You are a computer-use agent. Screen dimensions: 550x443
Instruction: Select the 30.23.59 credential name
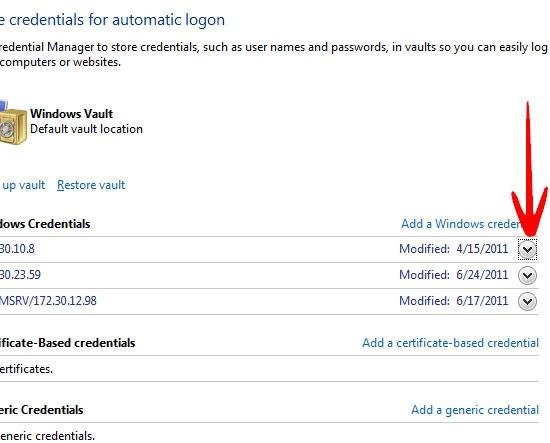tap(20, 275)
